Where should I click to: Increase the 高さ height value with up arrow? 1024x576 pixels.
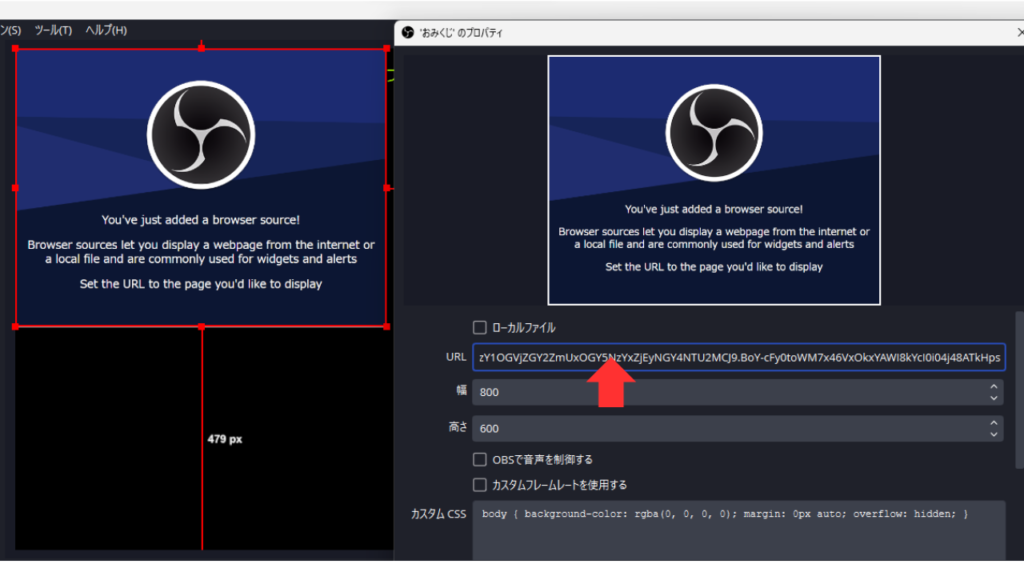pos(993,423)
